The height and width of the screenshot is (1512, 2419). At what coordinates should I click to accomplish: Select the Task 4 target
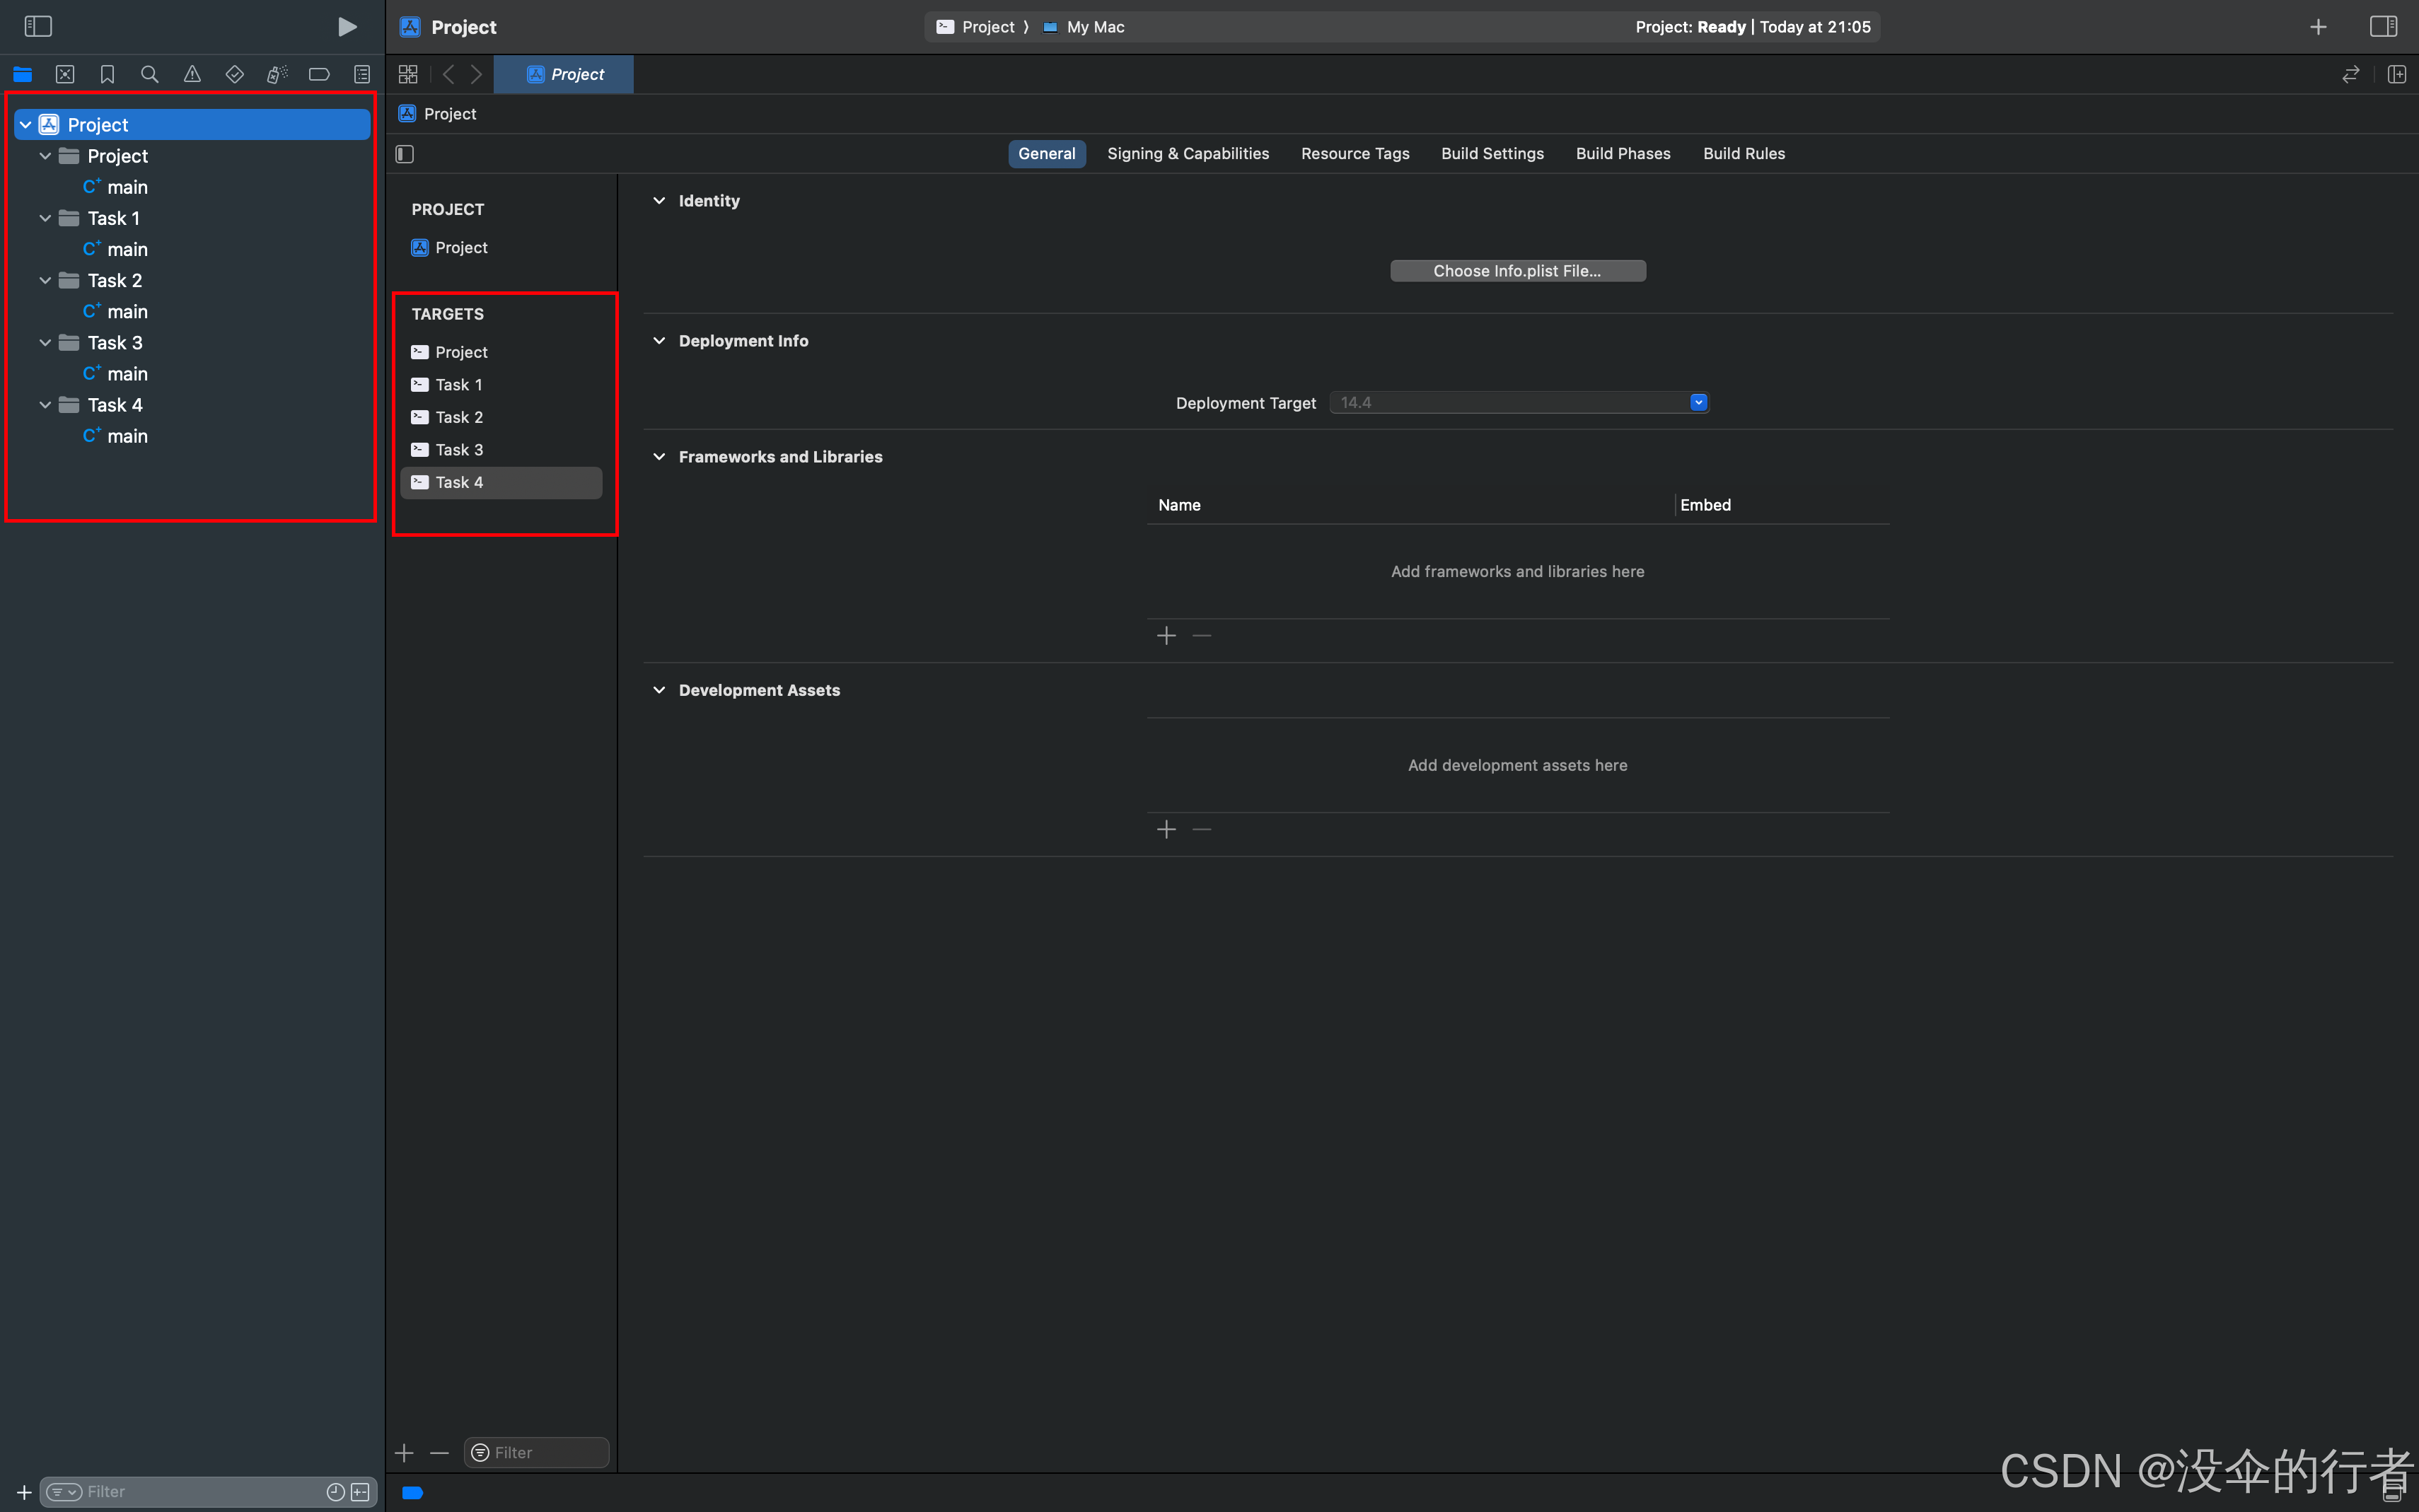(501, 482)
